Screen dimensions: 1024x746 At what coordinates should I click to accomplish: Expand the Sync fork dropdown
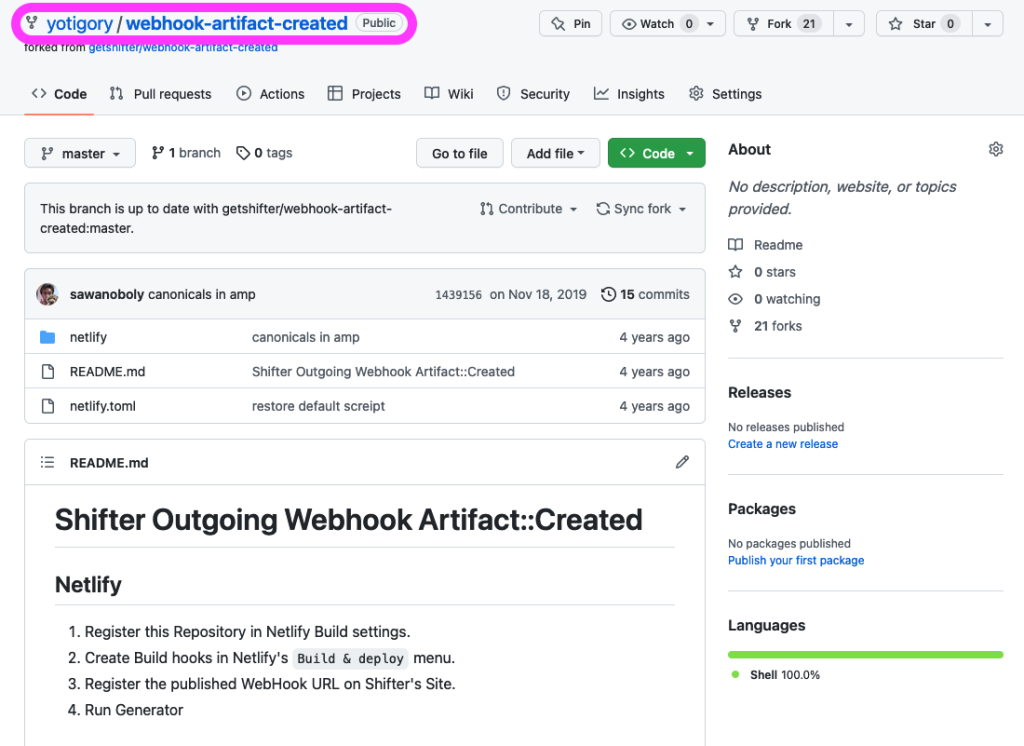pos(641,209)
